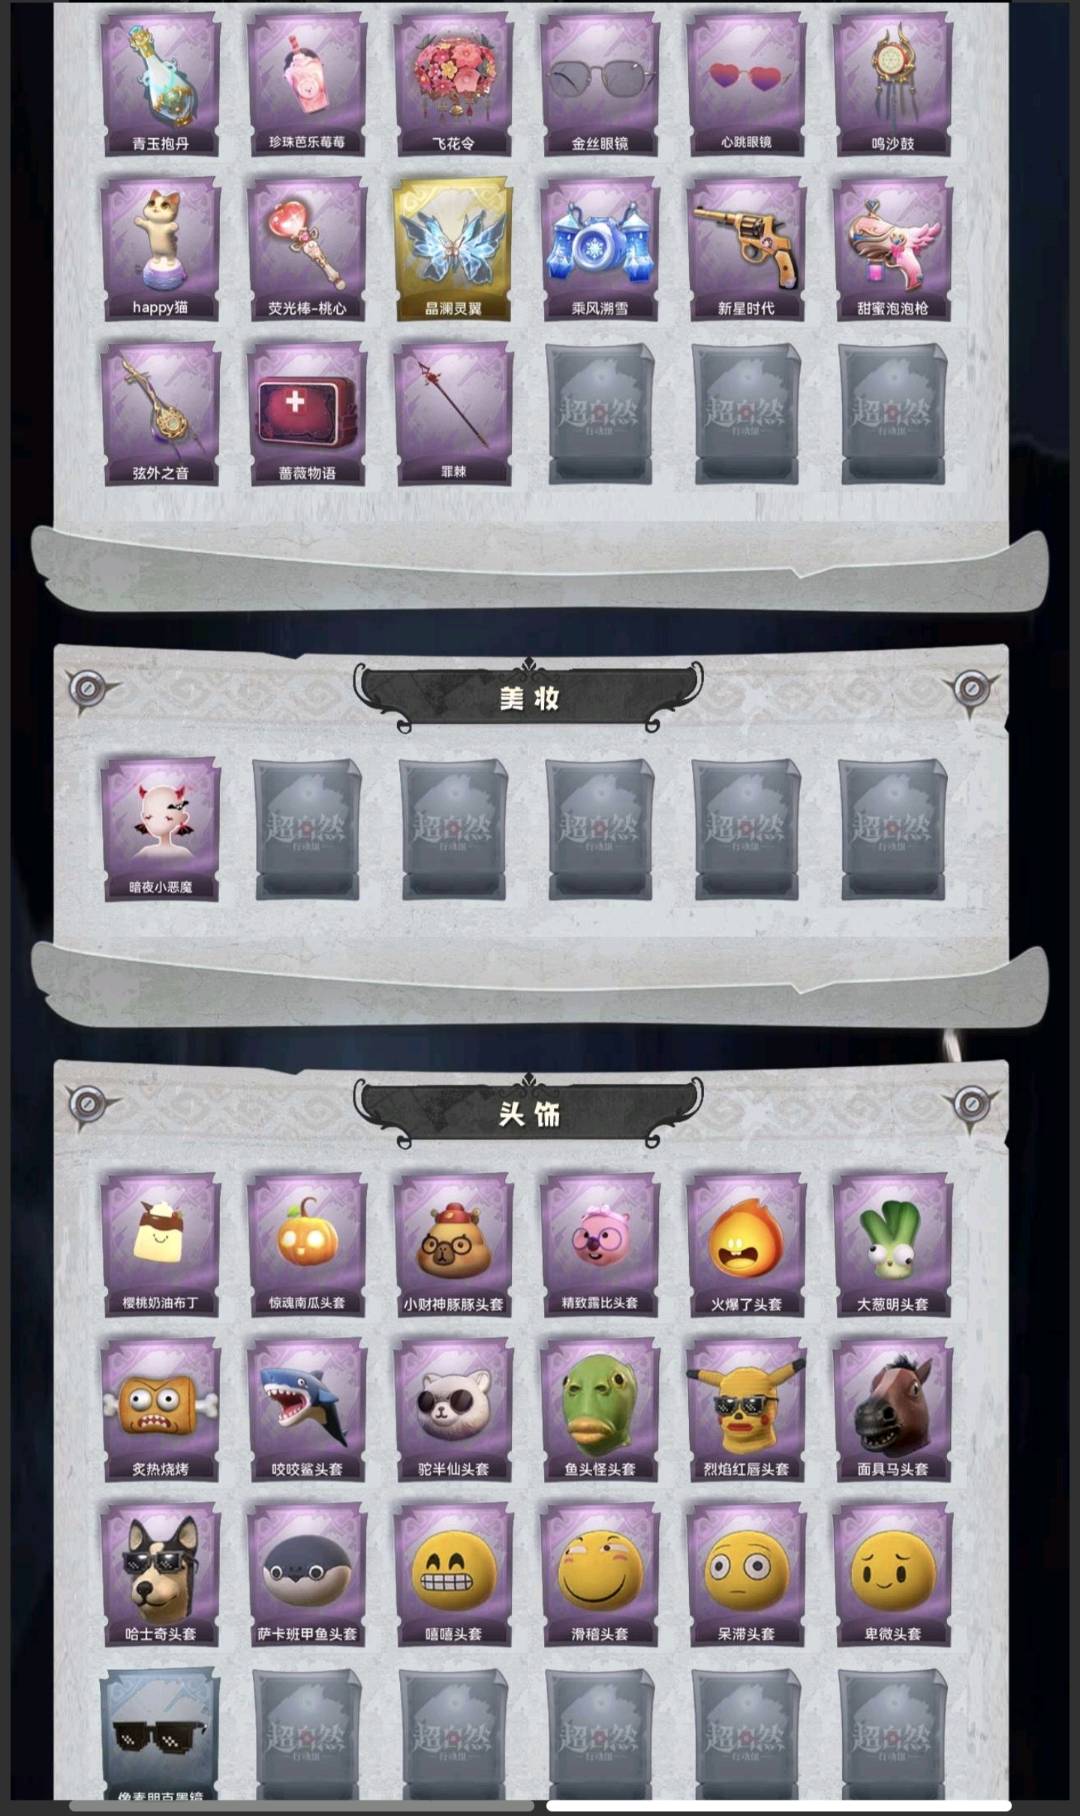
Task: Click the 头饰 section header
Action: click(529, 1113)
